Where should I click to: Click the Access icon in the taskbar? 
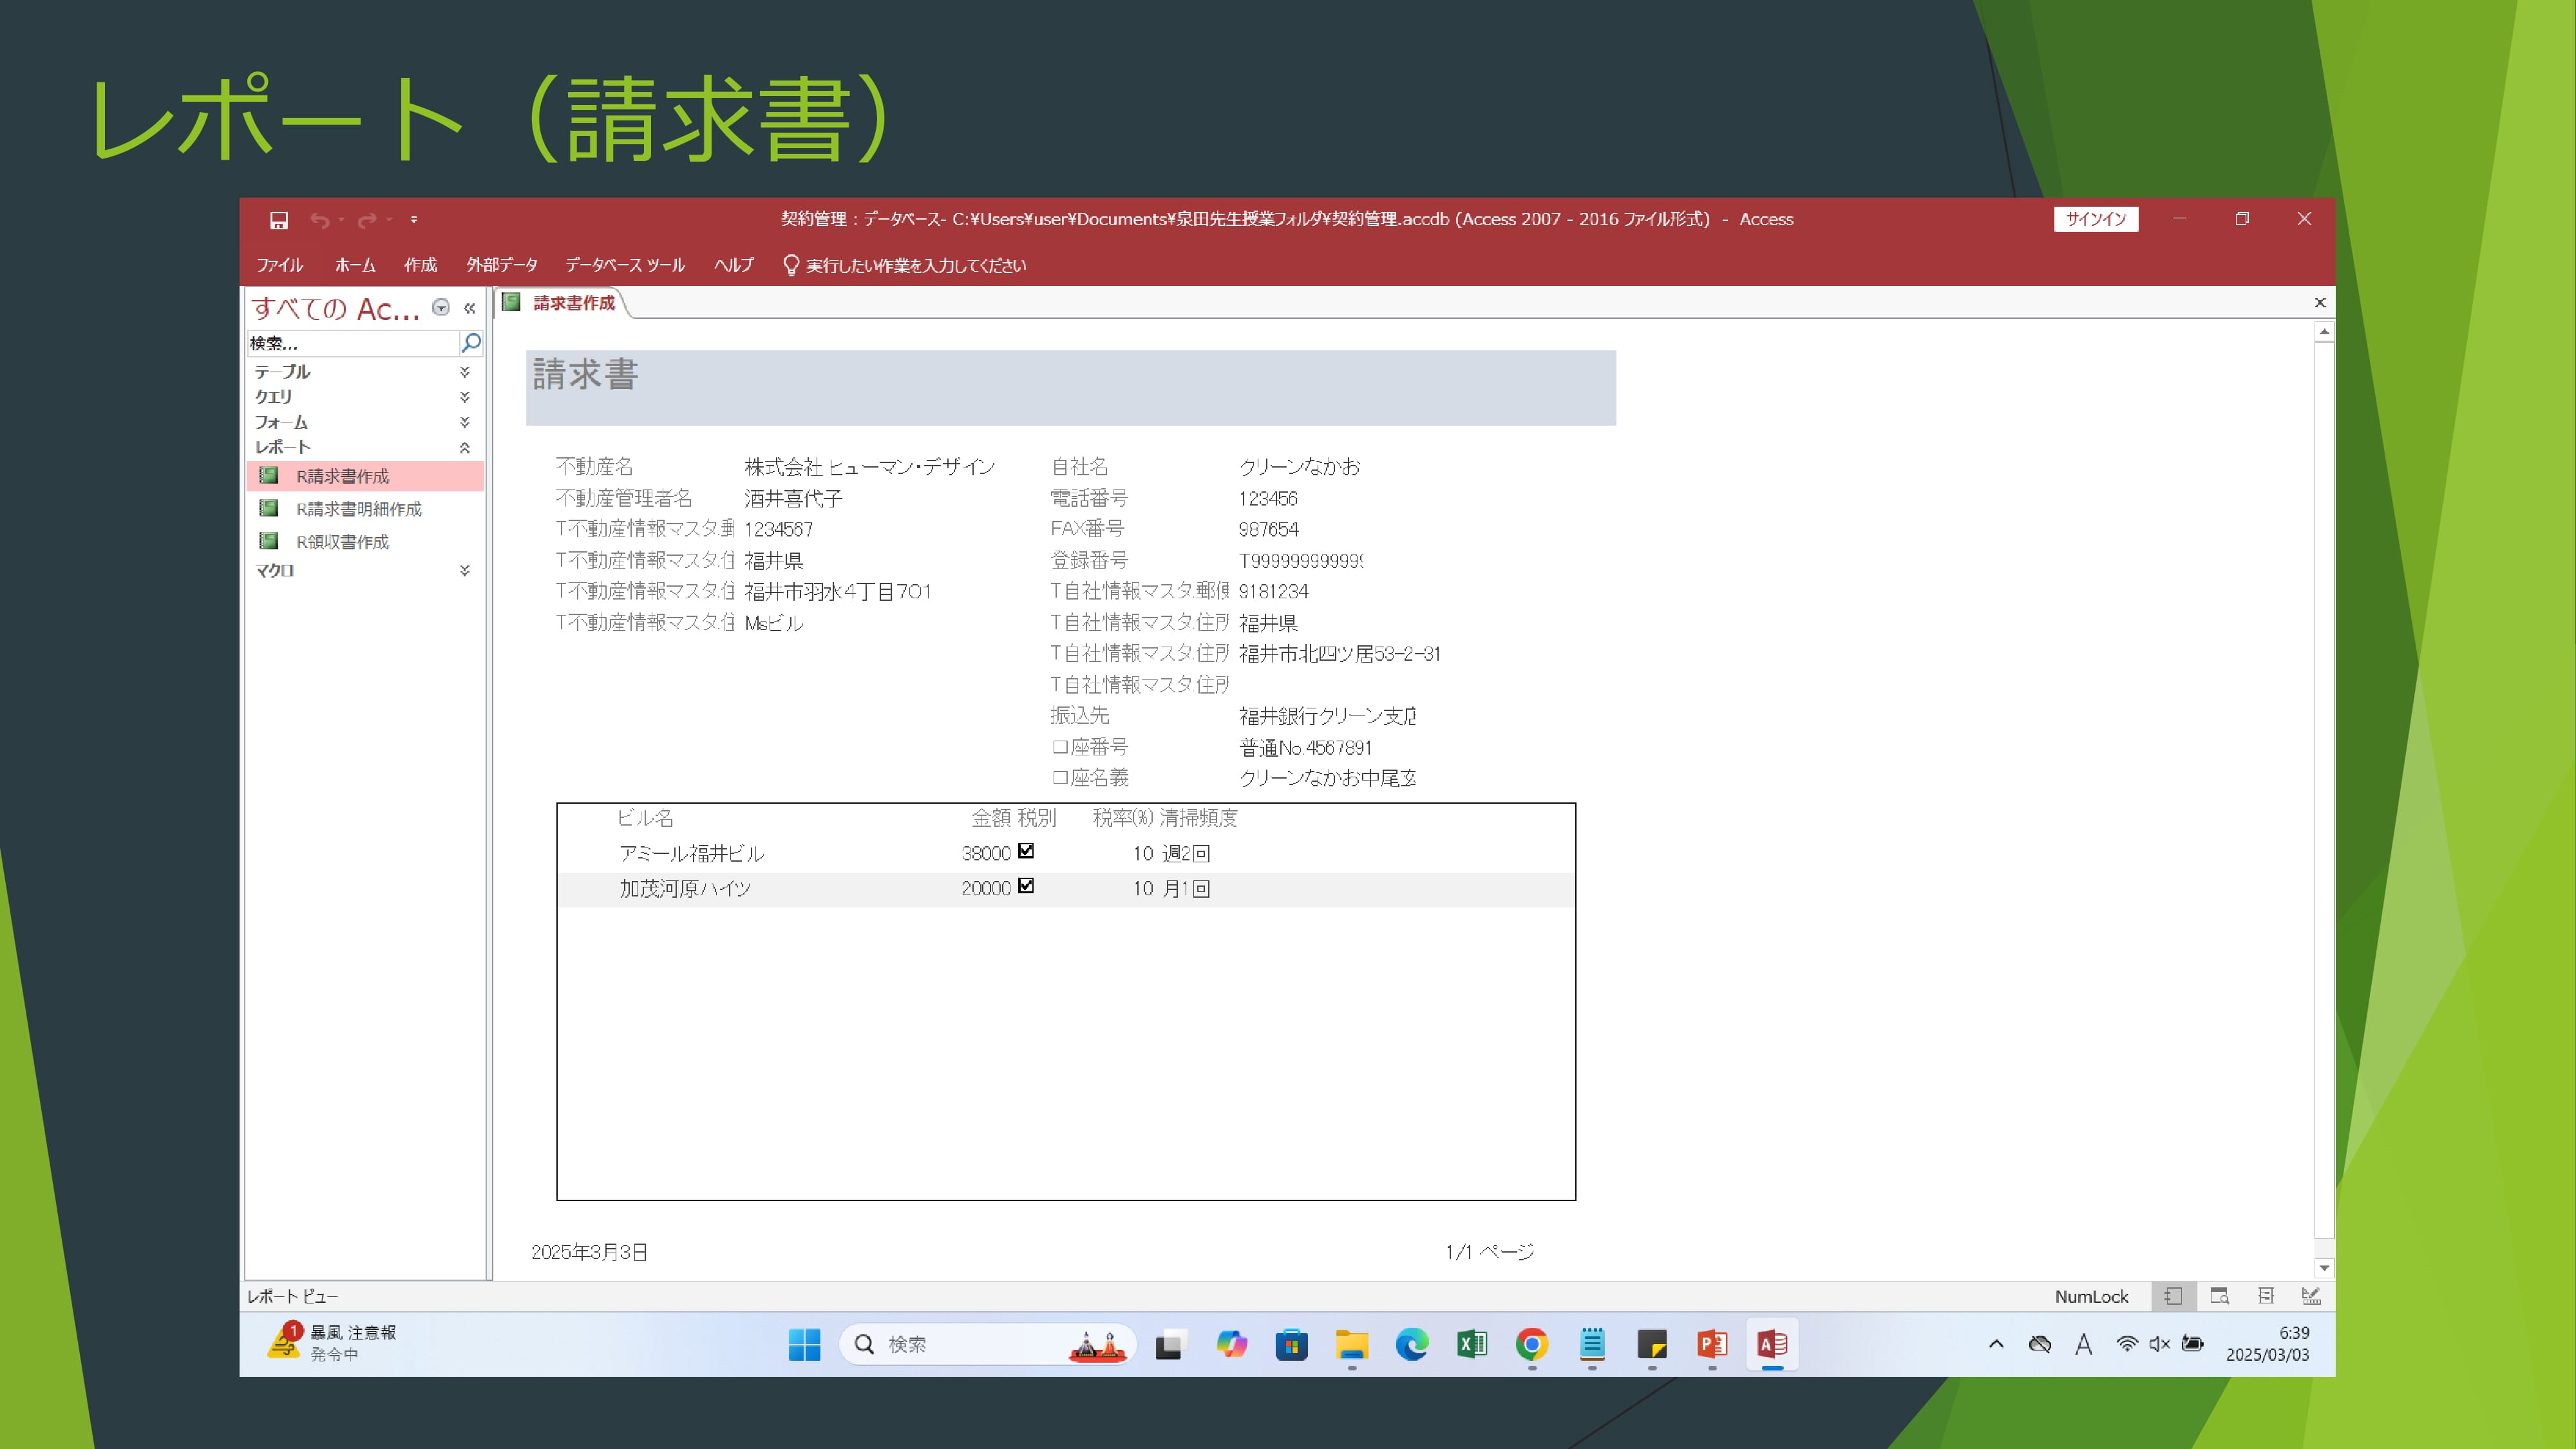(1772, 1344)
